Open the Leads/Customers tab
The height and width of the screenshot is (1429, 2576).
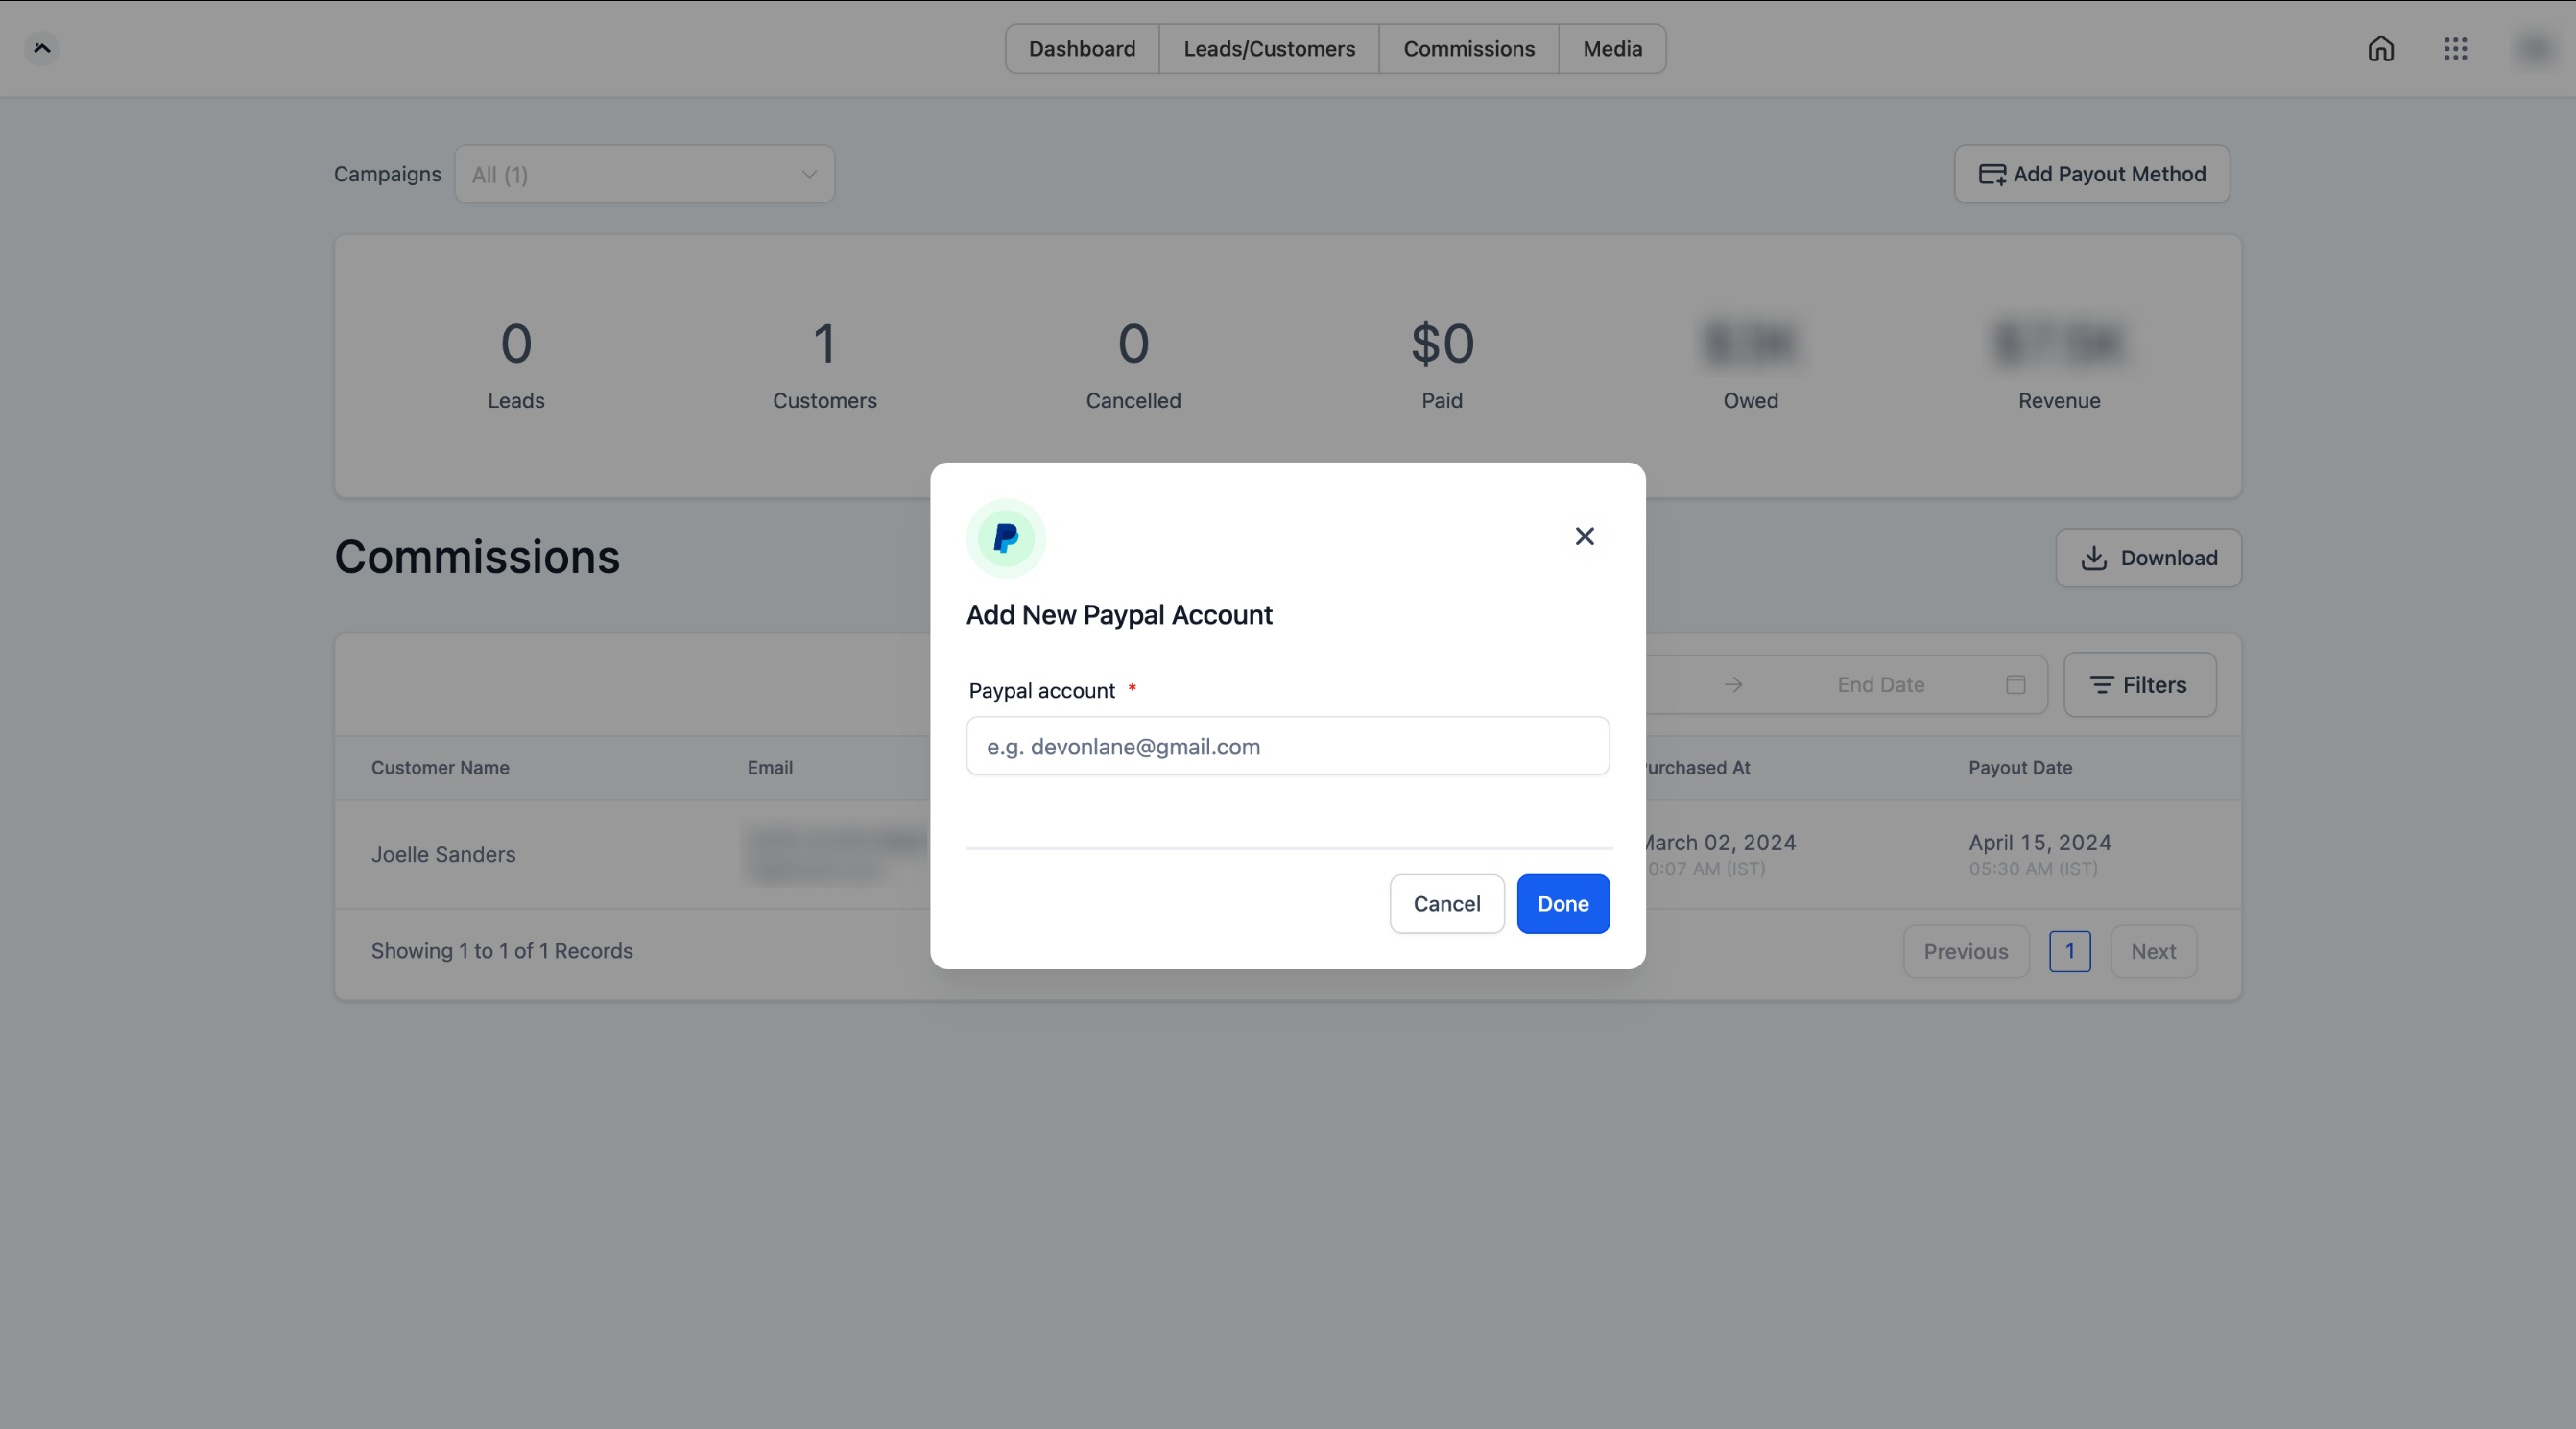[x=1269, y=49]
